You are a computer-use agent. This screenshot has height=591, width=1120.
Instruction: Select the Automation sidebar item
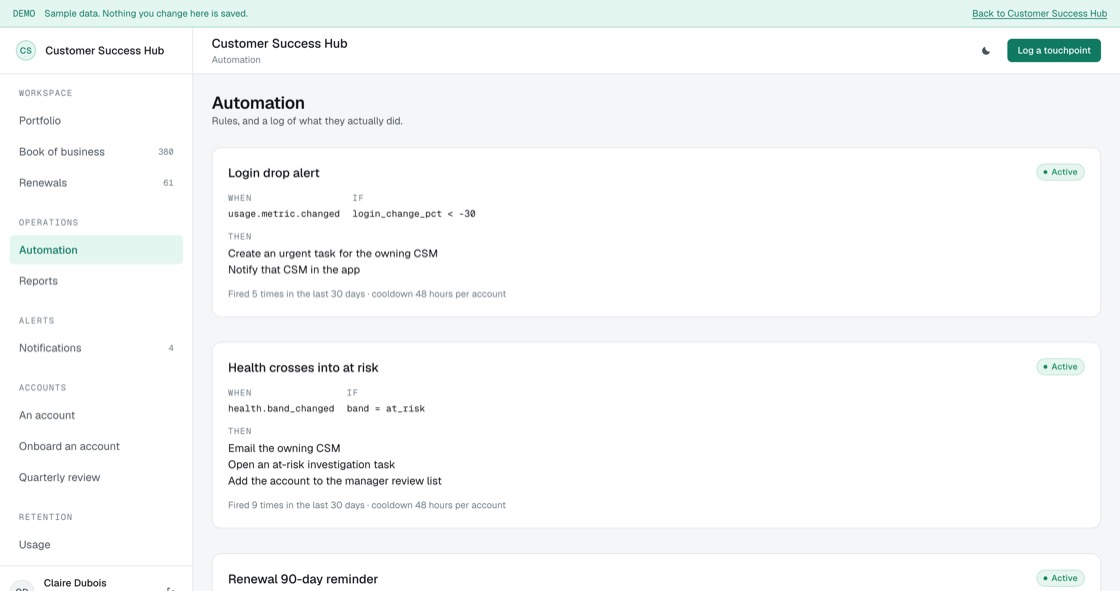[96, 250]
